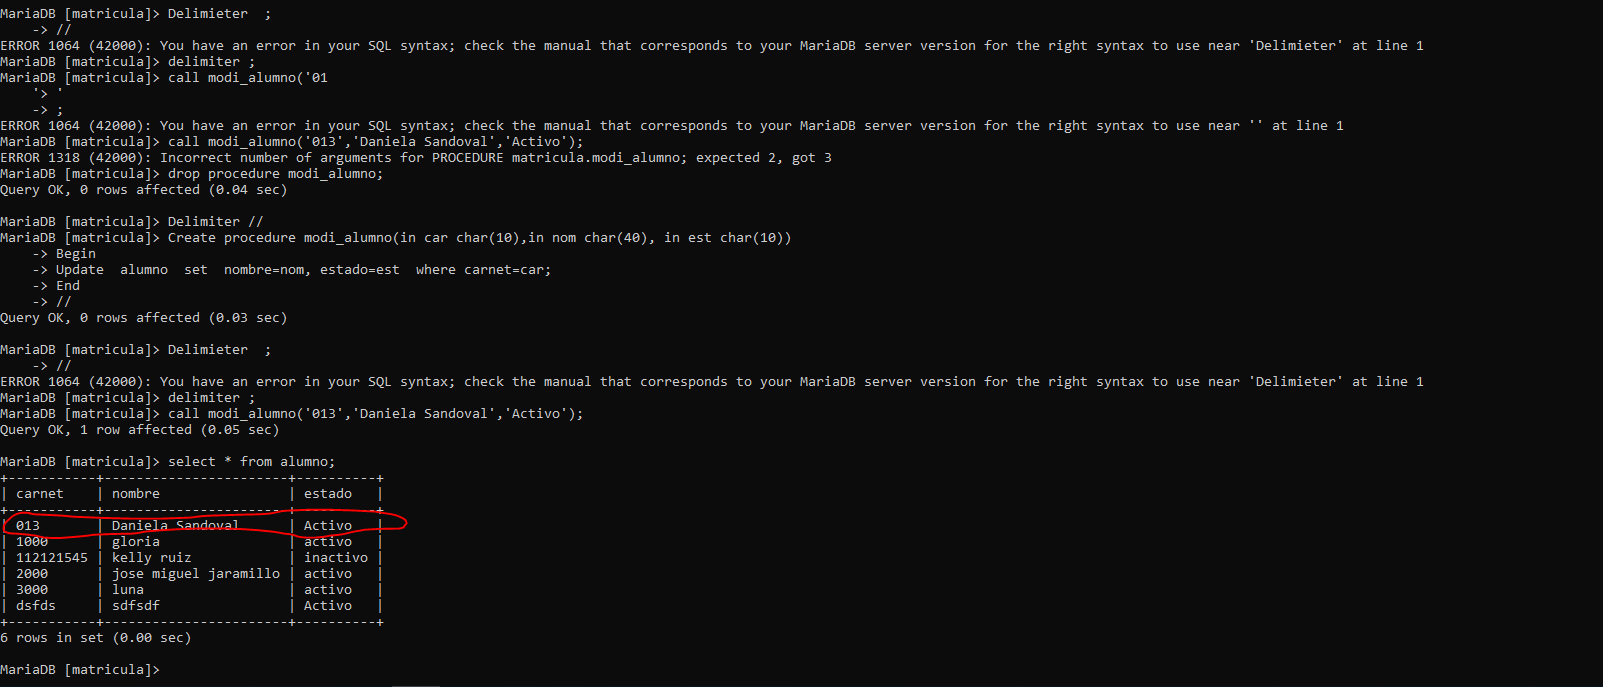Click the 'nombre' column header
The image size is (1603, 687).
(136, 494)
